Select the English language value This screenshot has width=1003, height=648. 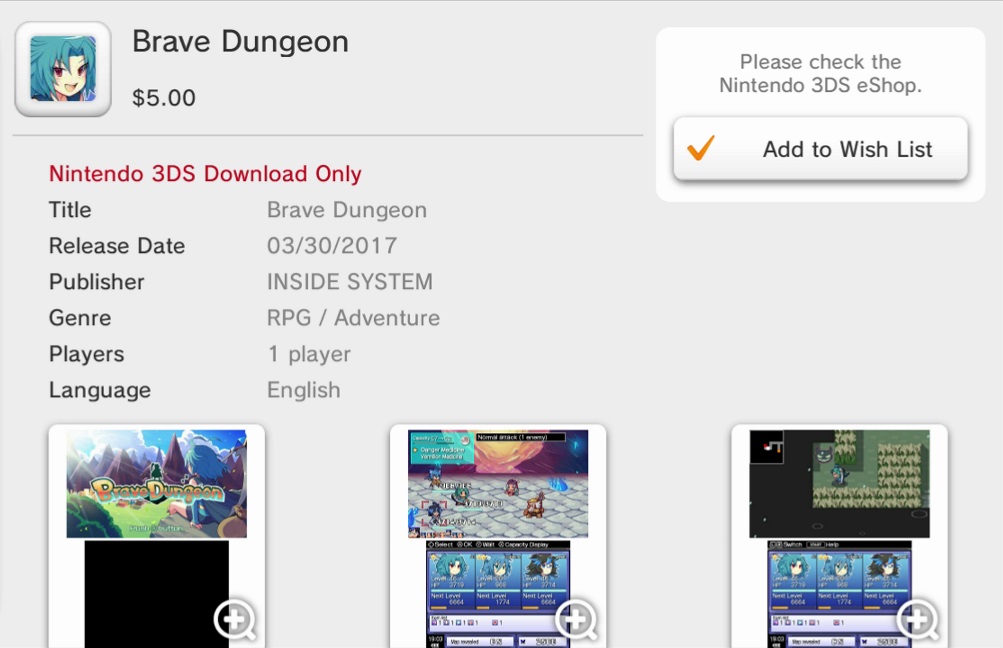[x=303, y=390]
